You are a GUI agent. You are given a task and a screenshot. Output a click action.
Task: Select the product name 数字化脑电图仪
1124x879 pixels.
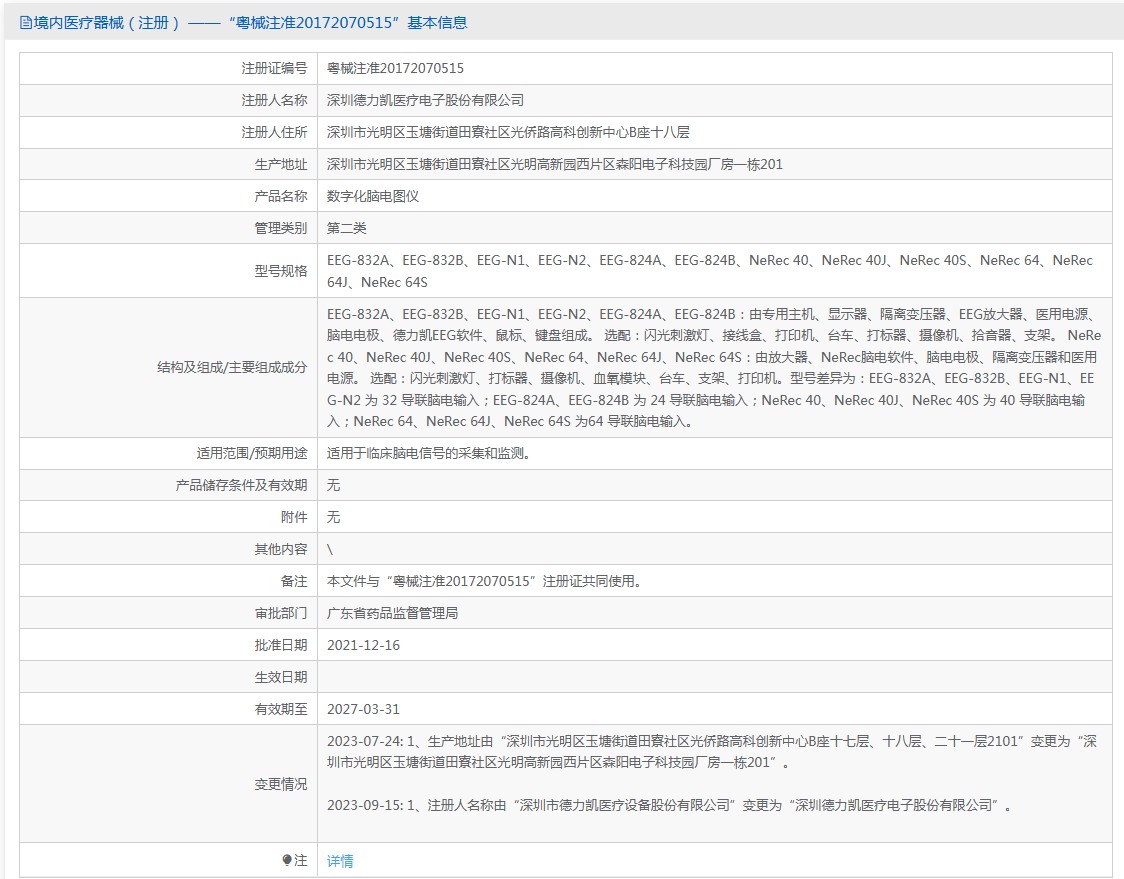tap(373, 196)
